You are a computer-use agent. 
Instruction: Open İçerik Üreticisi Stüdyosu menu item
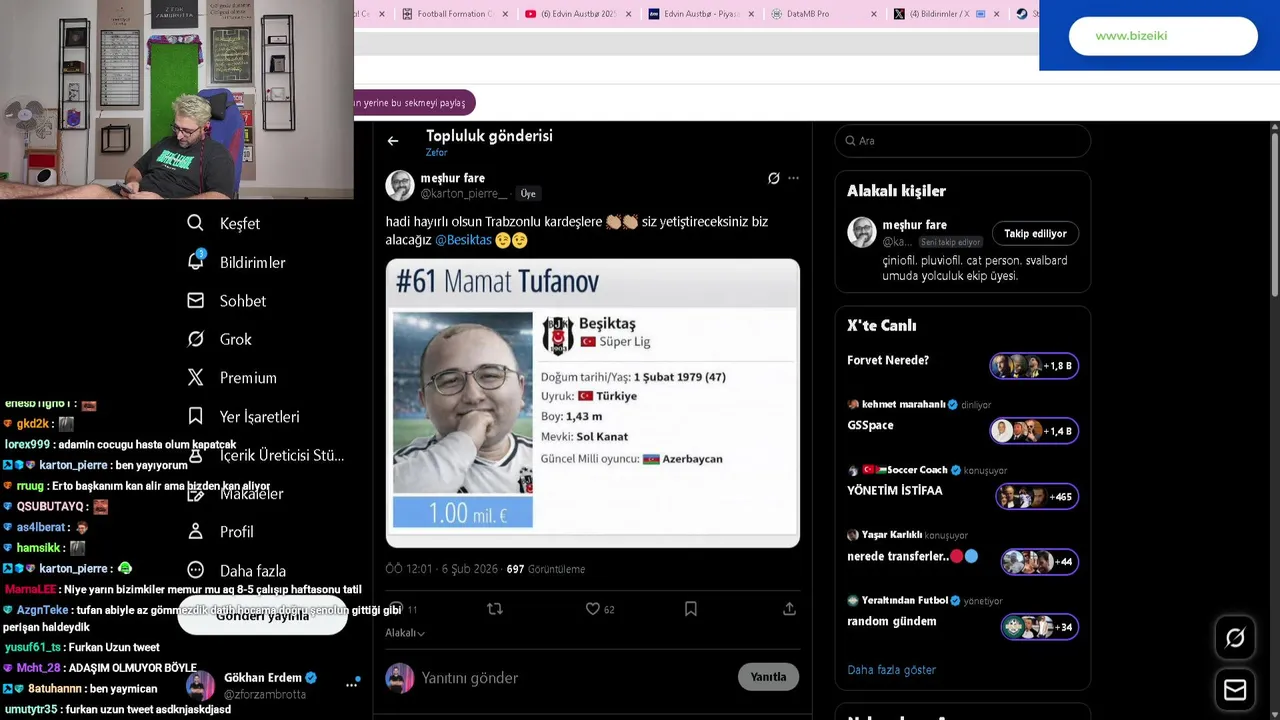coord(266,455)
